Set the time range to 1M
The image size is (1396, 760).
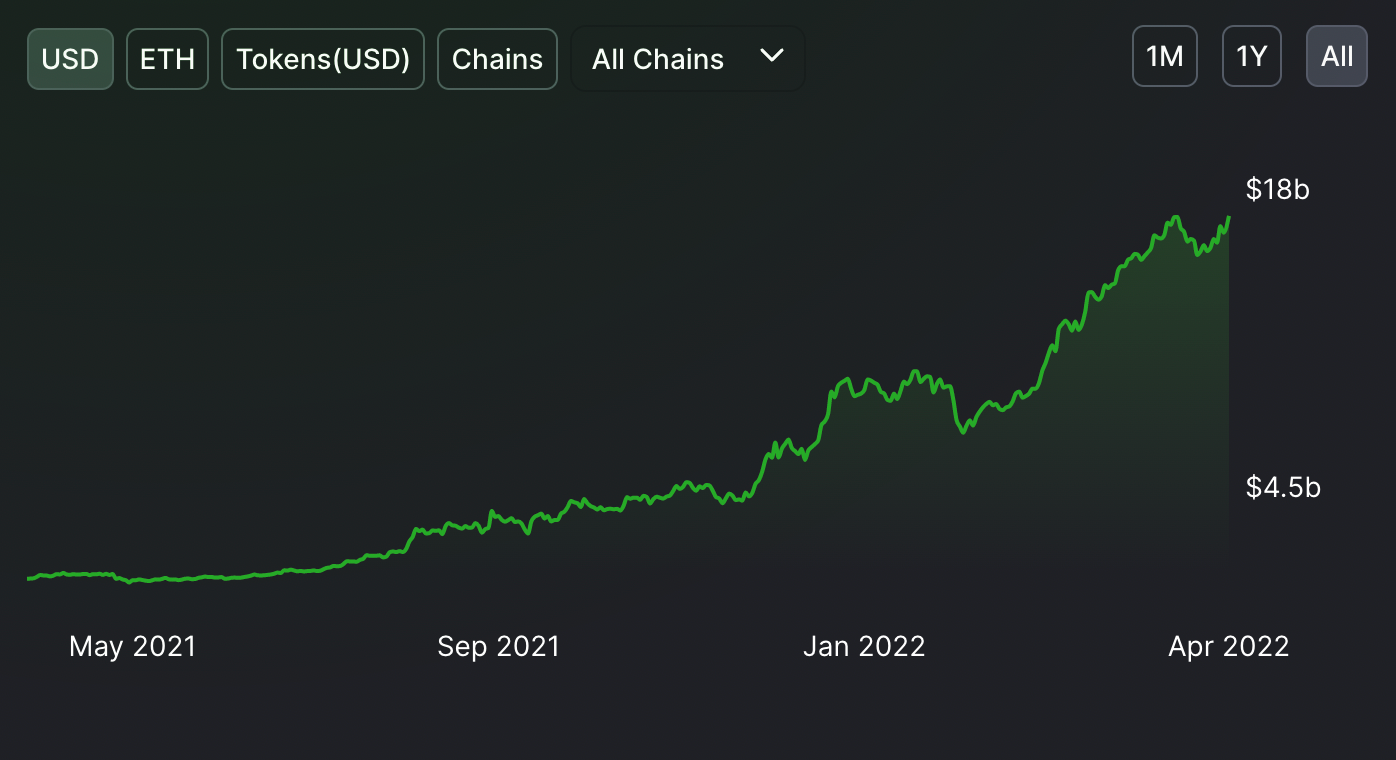1164,56
